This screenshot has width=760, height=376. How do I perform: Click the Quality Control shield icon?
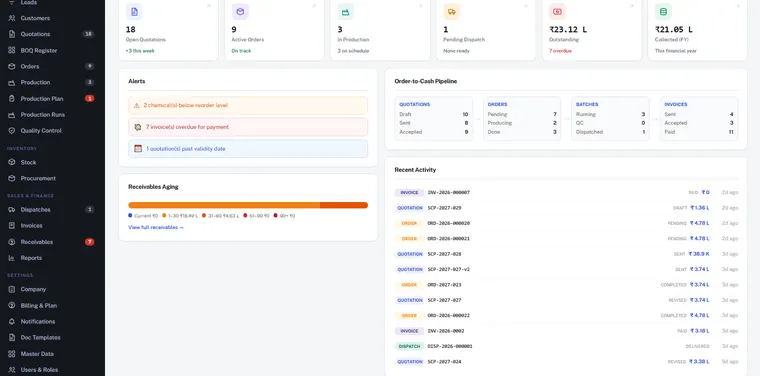(12, 131)
